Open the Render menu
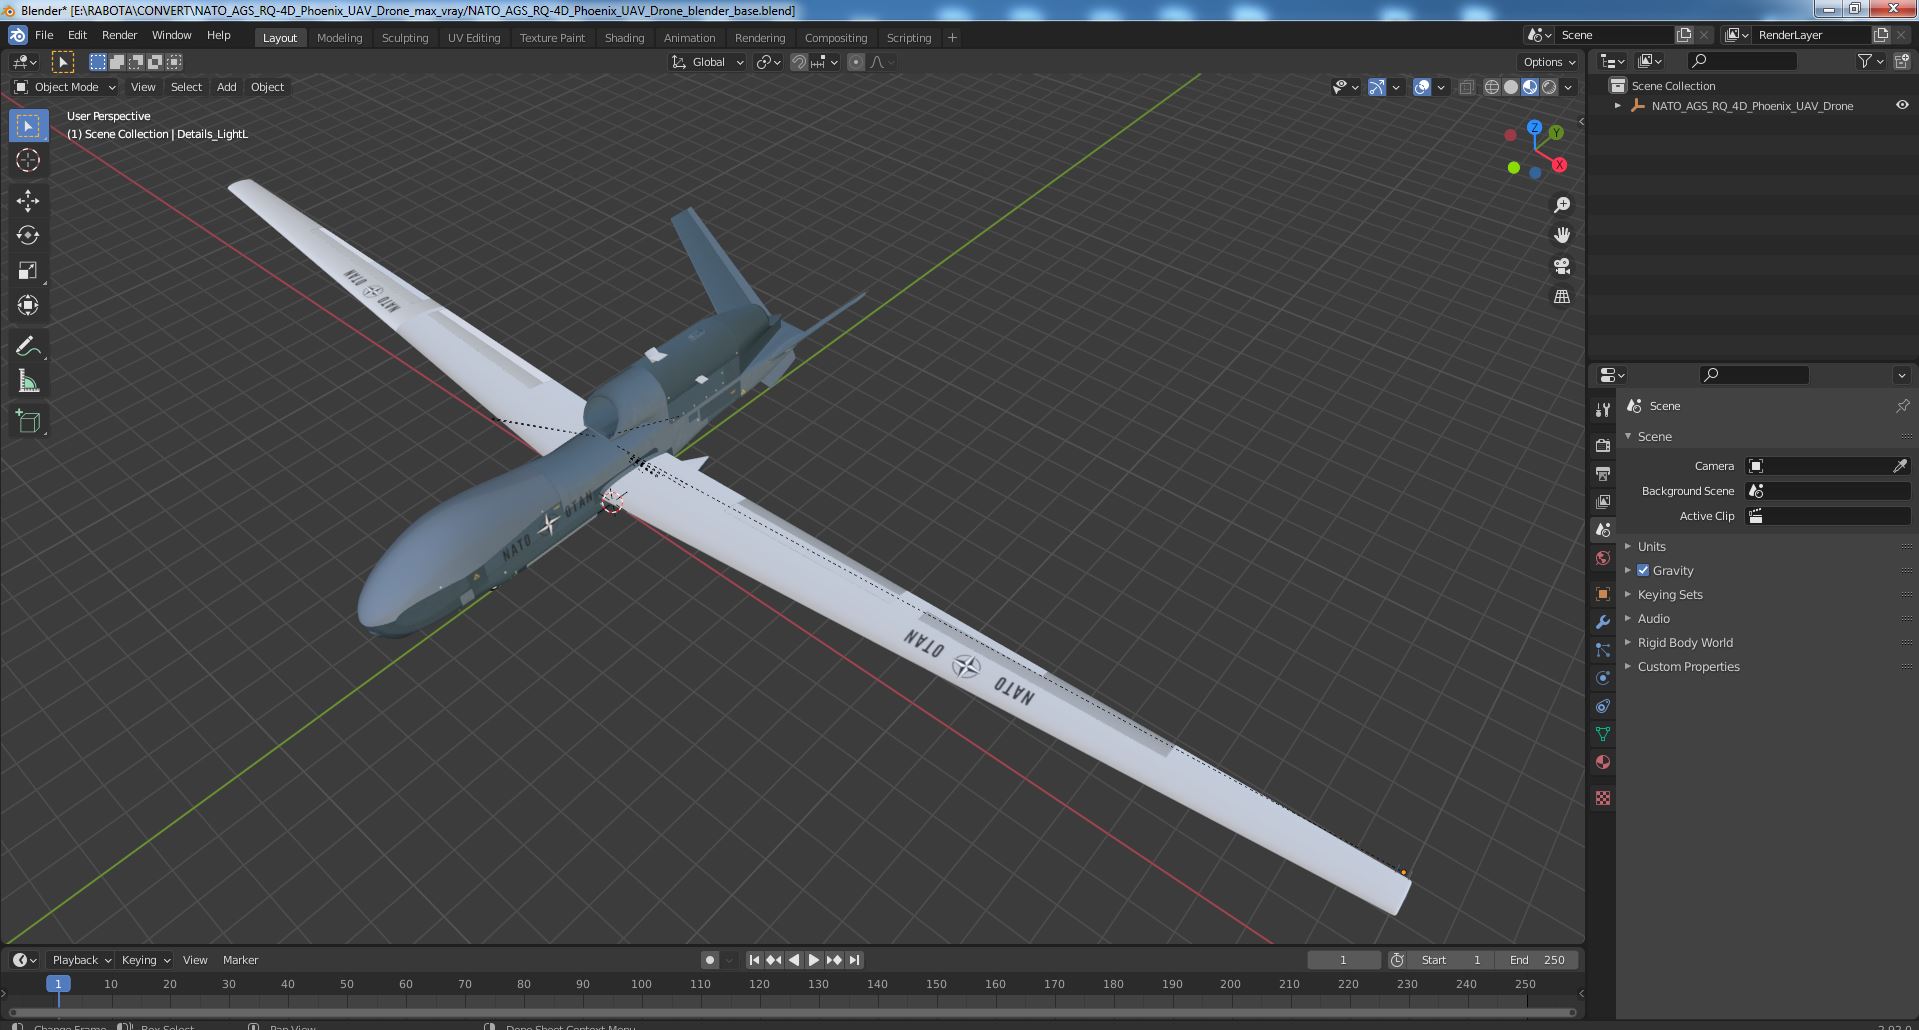The height and width of the screenshot is (1030, 1919). 119,35
